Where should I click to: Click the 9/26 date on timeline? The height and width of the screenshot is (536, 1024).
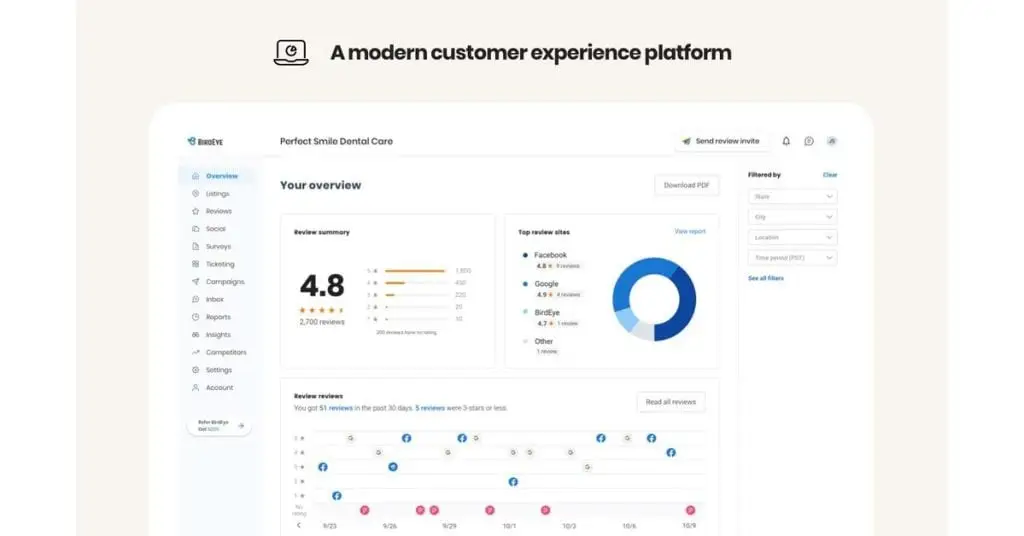pos(390,526)
